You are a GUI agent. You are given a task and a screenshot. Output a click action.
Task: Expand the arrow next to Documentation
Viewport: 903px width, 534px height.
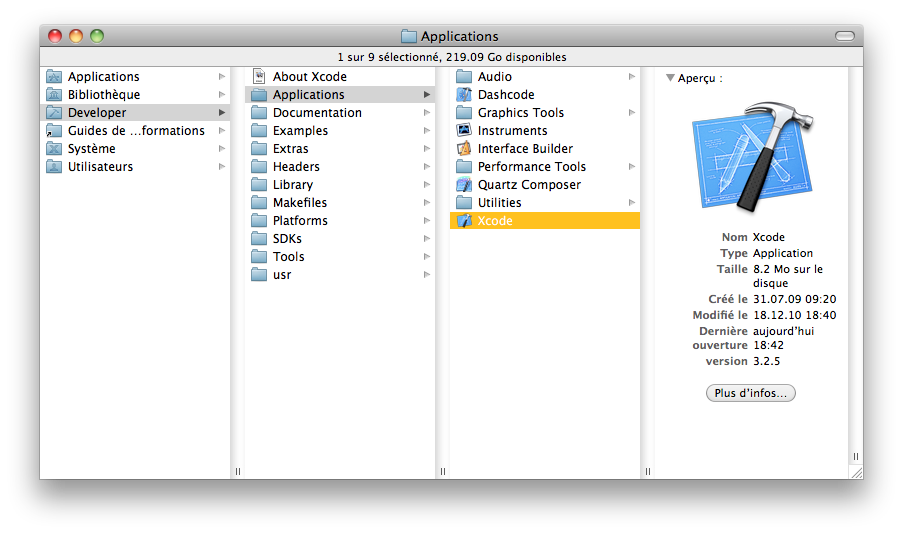(x=427, y=112)
